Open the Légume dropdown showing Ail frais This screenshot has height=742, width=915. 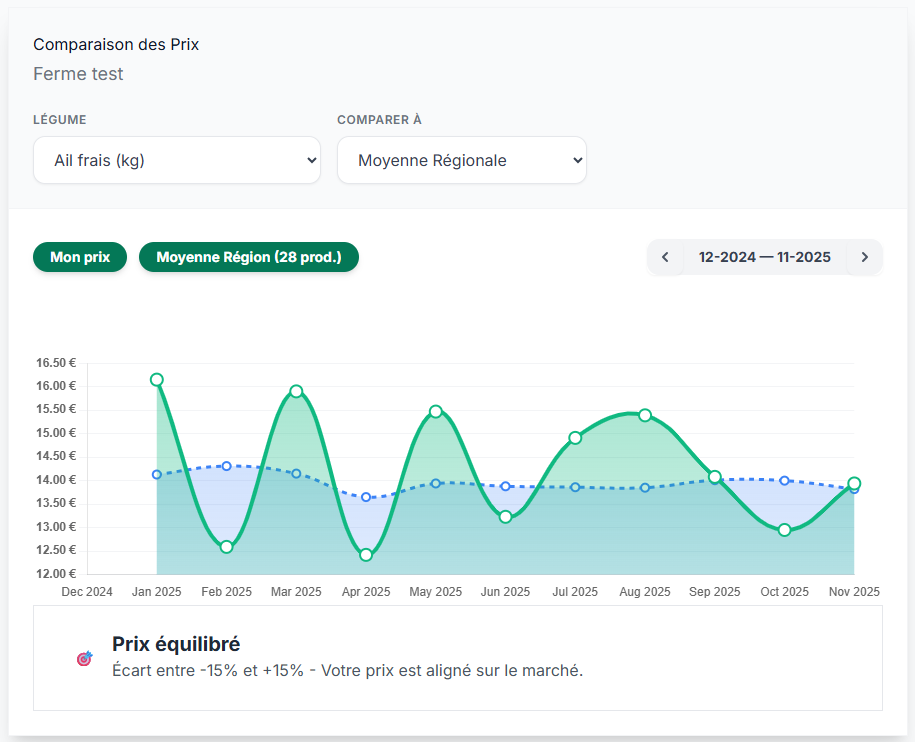(x=177, y=160)
